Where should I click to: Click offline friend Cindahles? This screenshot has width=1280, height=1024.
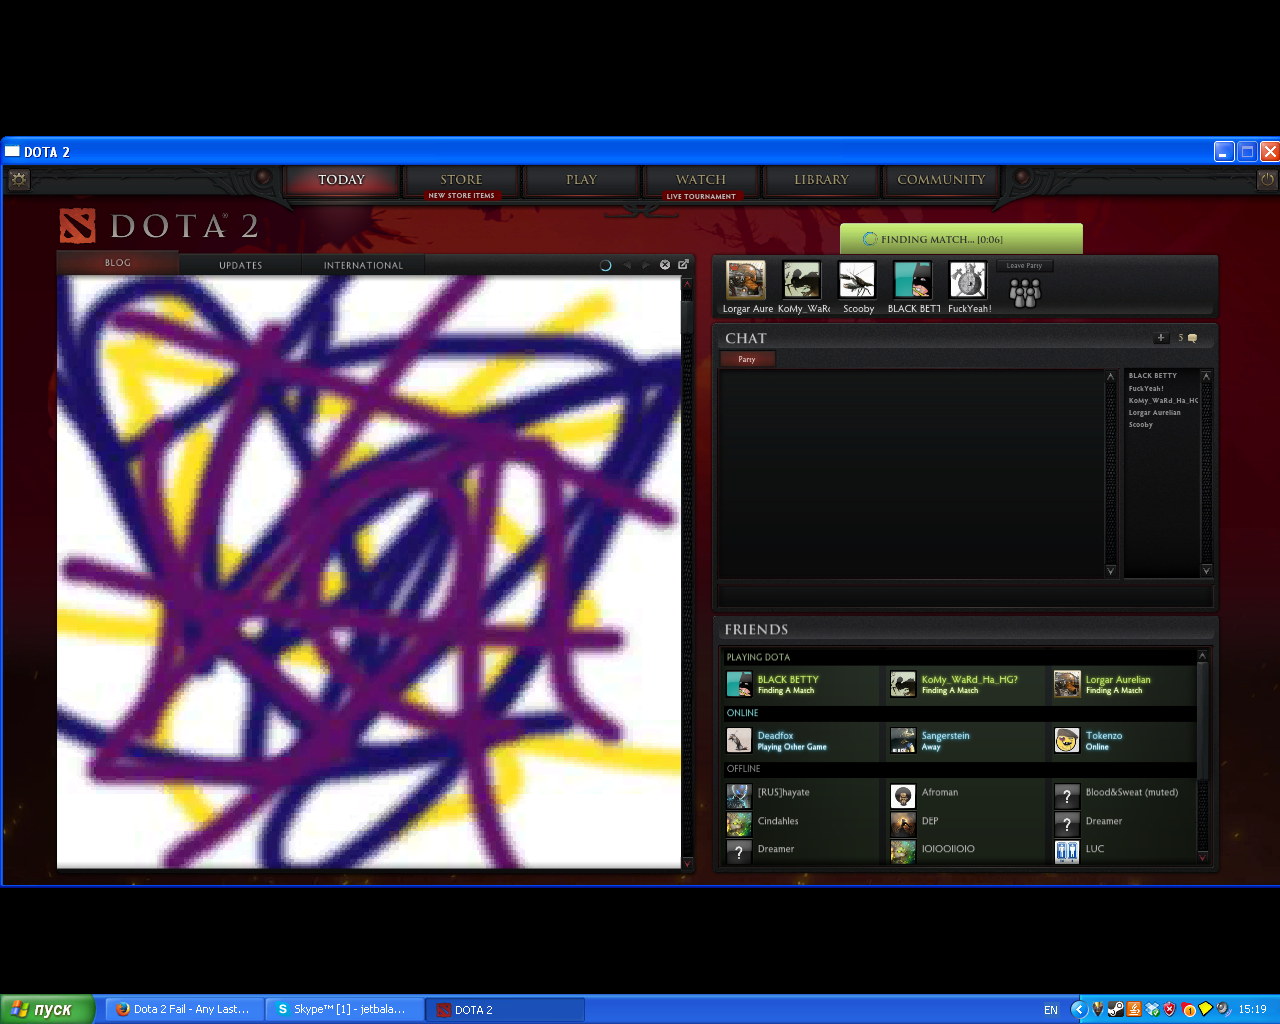778,821
